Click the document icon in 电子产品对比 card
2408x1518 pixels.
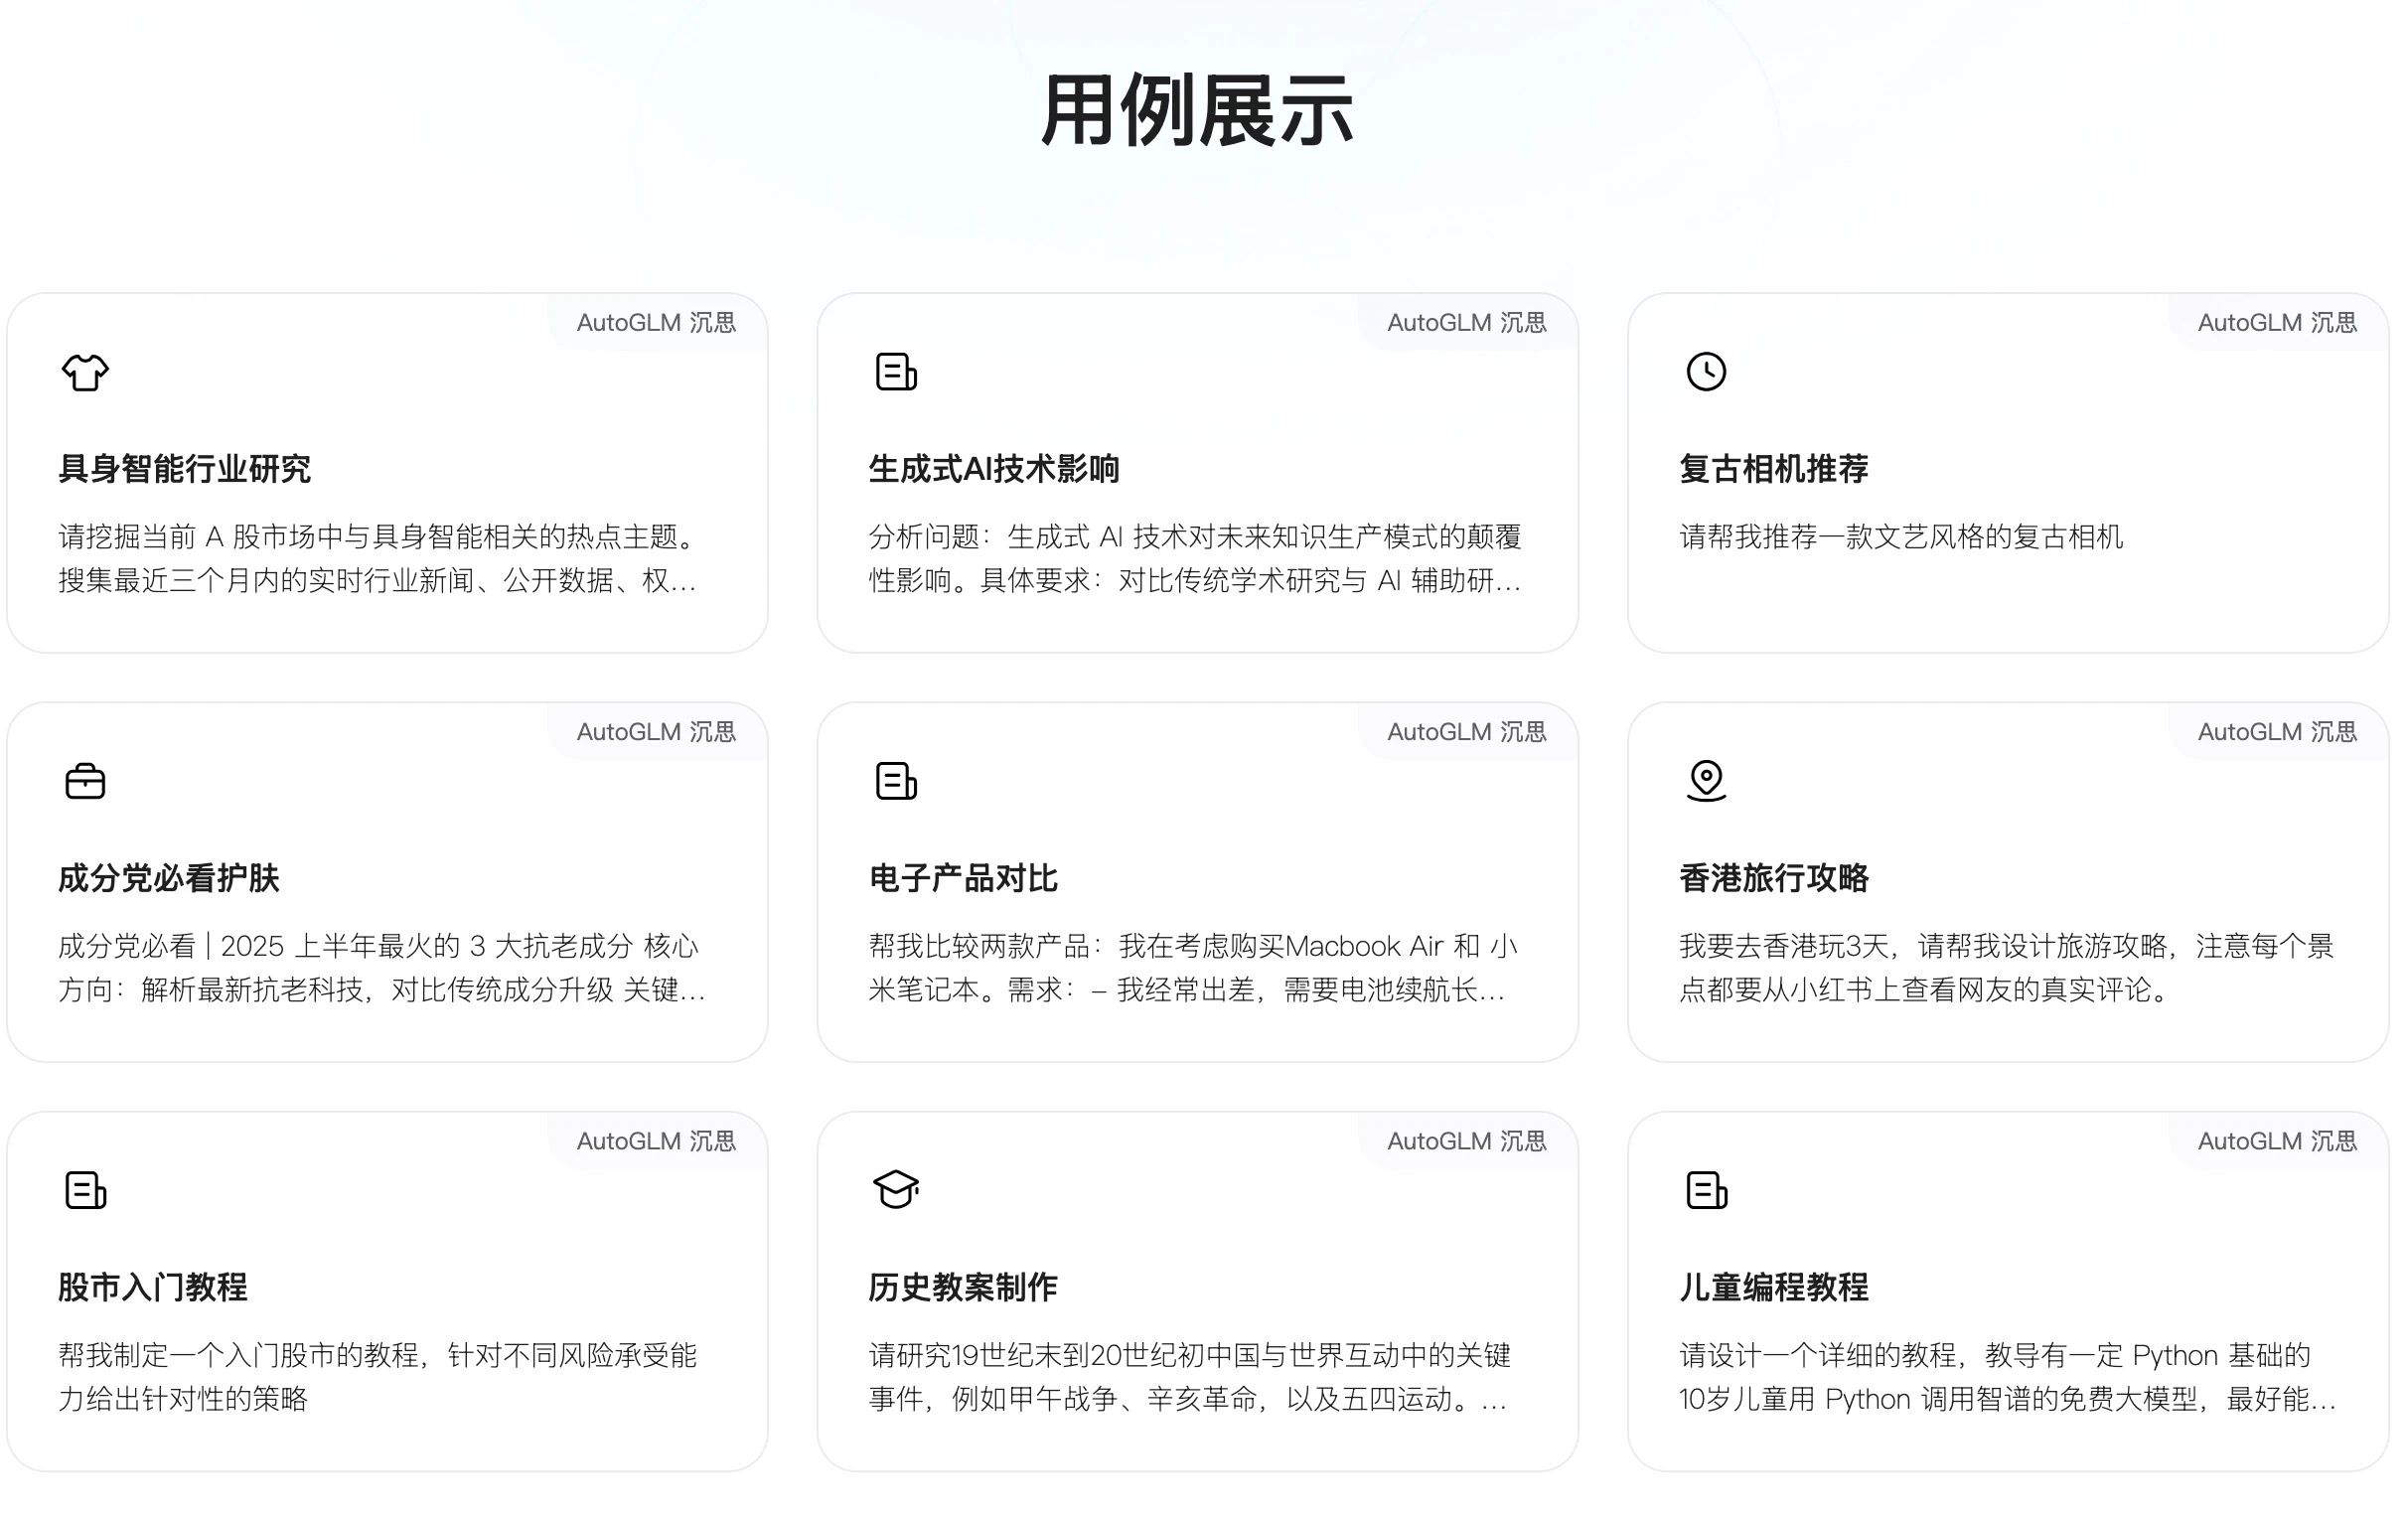coord(896,781)
